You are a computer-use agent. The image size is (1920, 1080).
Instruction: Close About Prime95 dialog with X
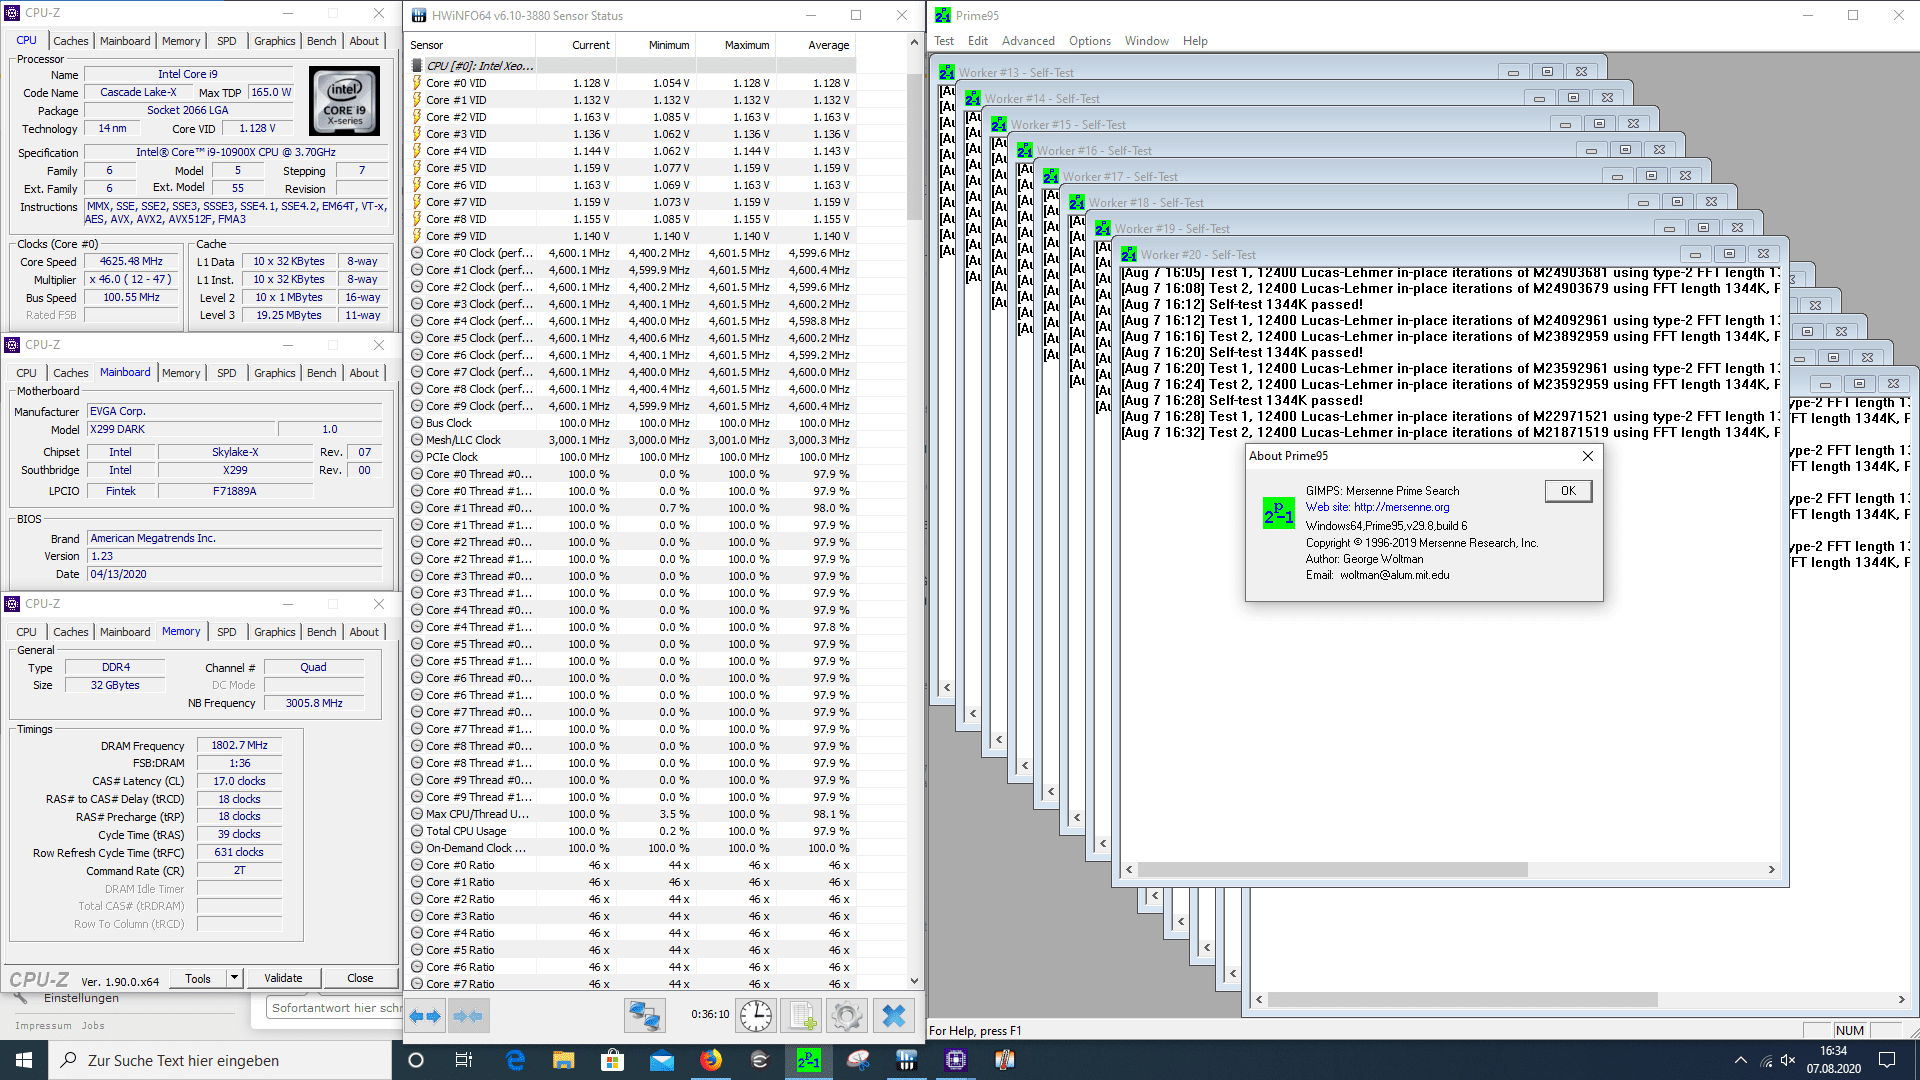(1587, 456)
